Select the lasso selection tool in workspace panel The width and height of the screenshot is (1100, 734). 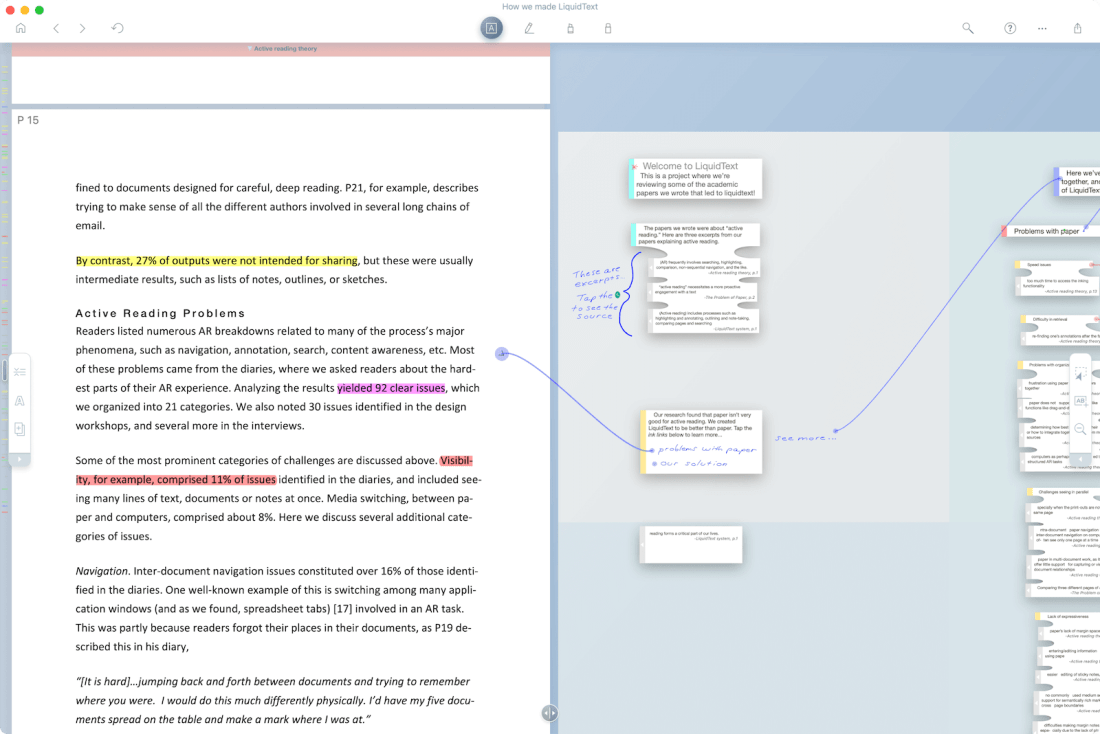[1080, 373]
